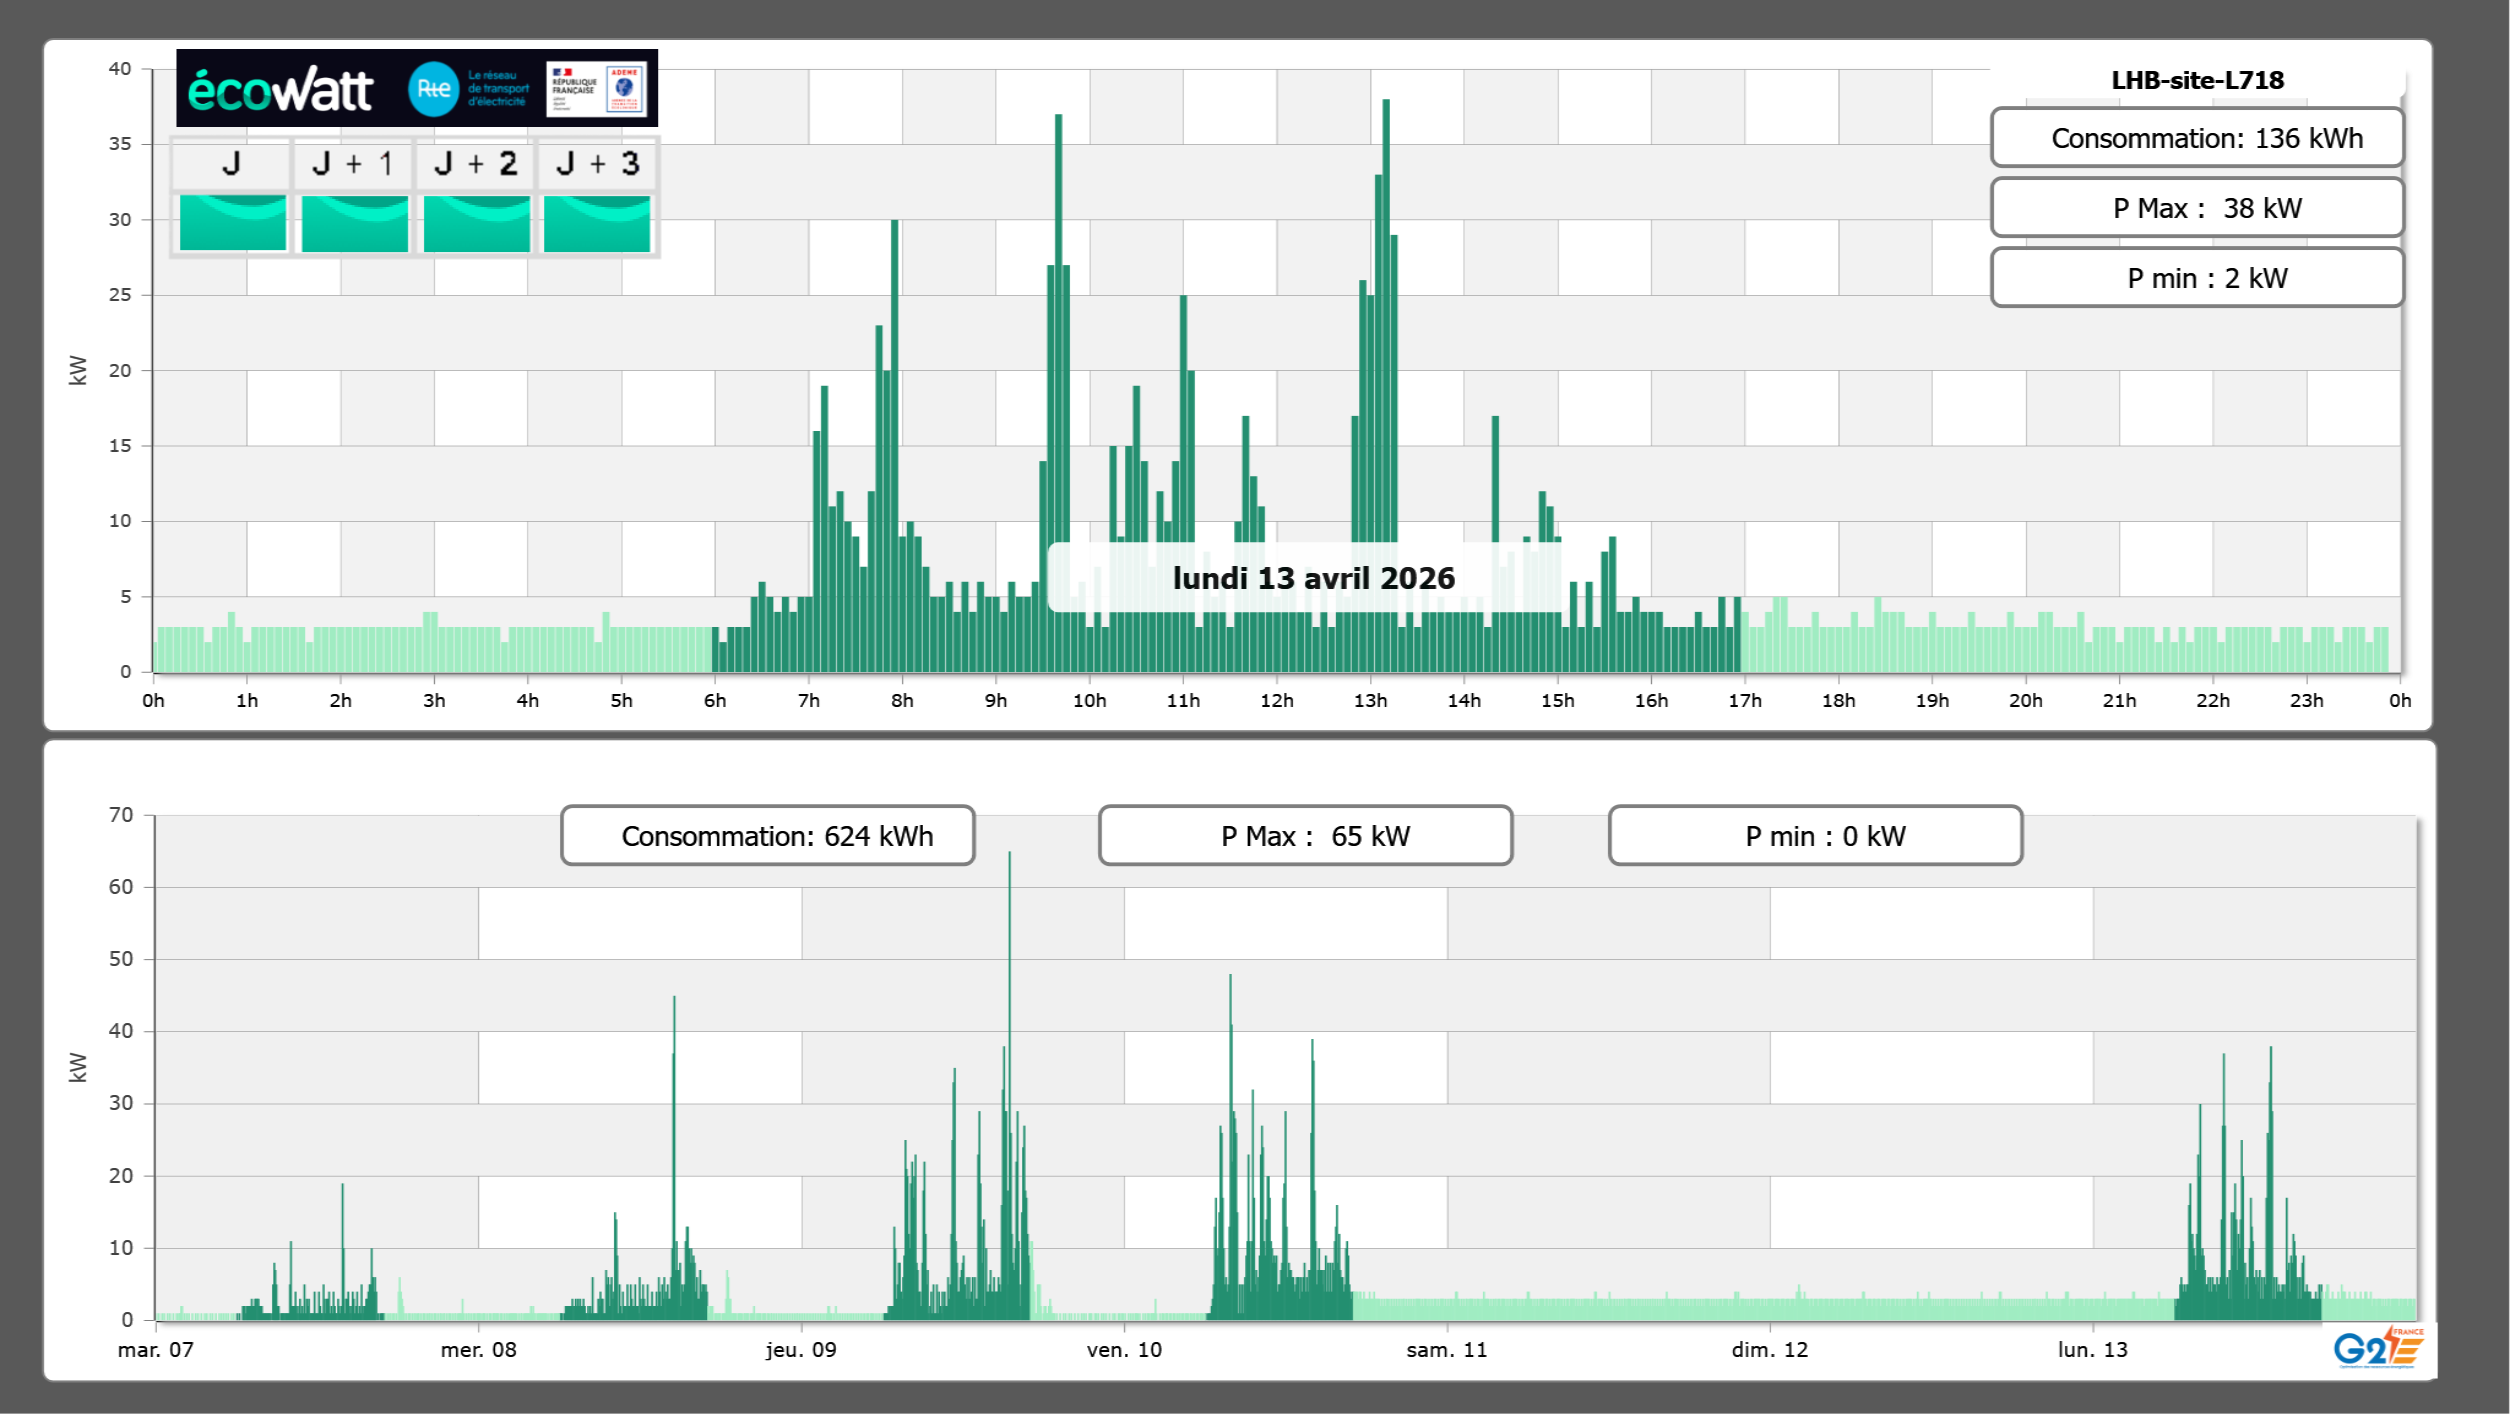The height and width of the screenshot is (1415, 2511).
Task: Click the green J + 1 signal icon
Action: click(354, 223)
